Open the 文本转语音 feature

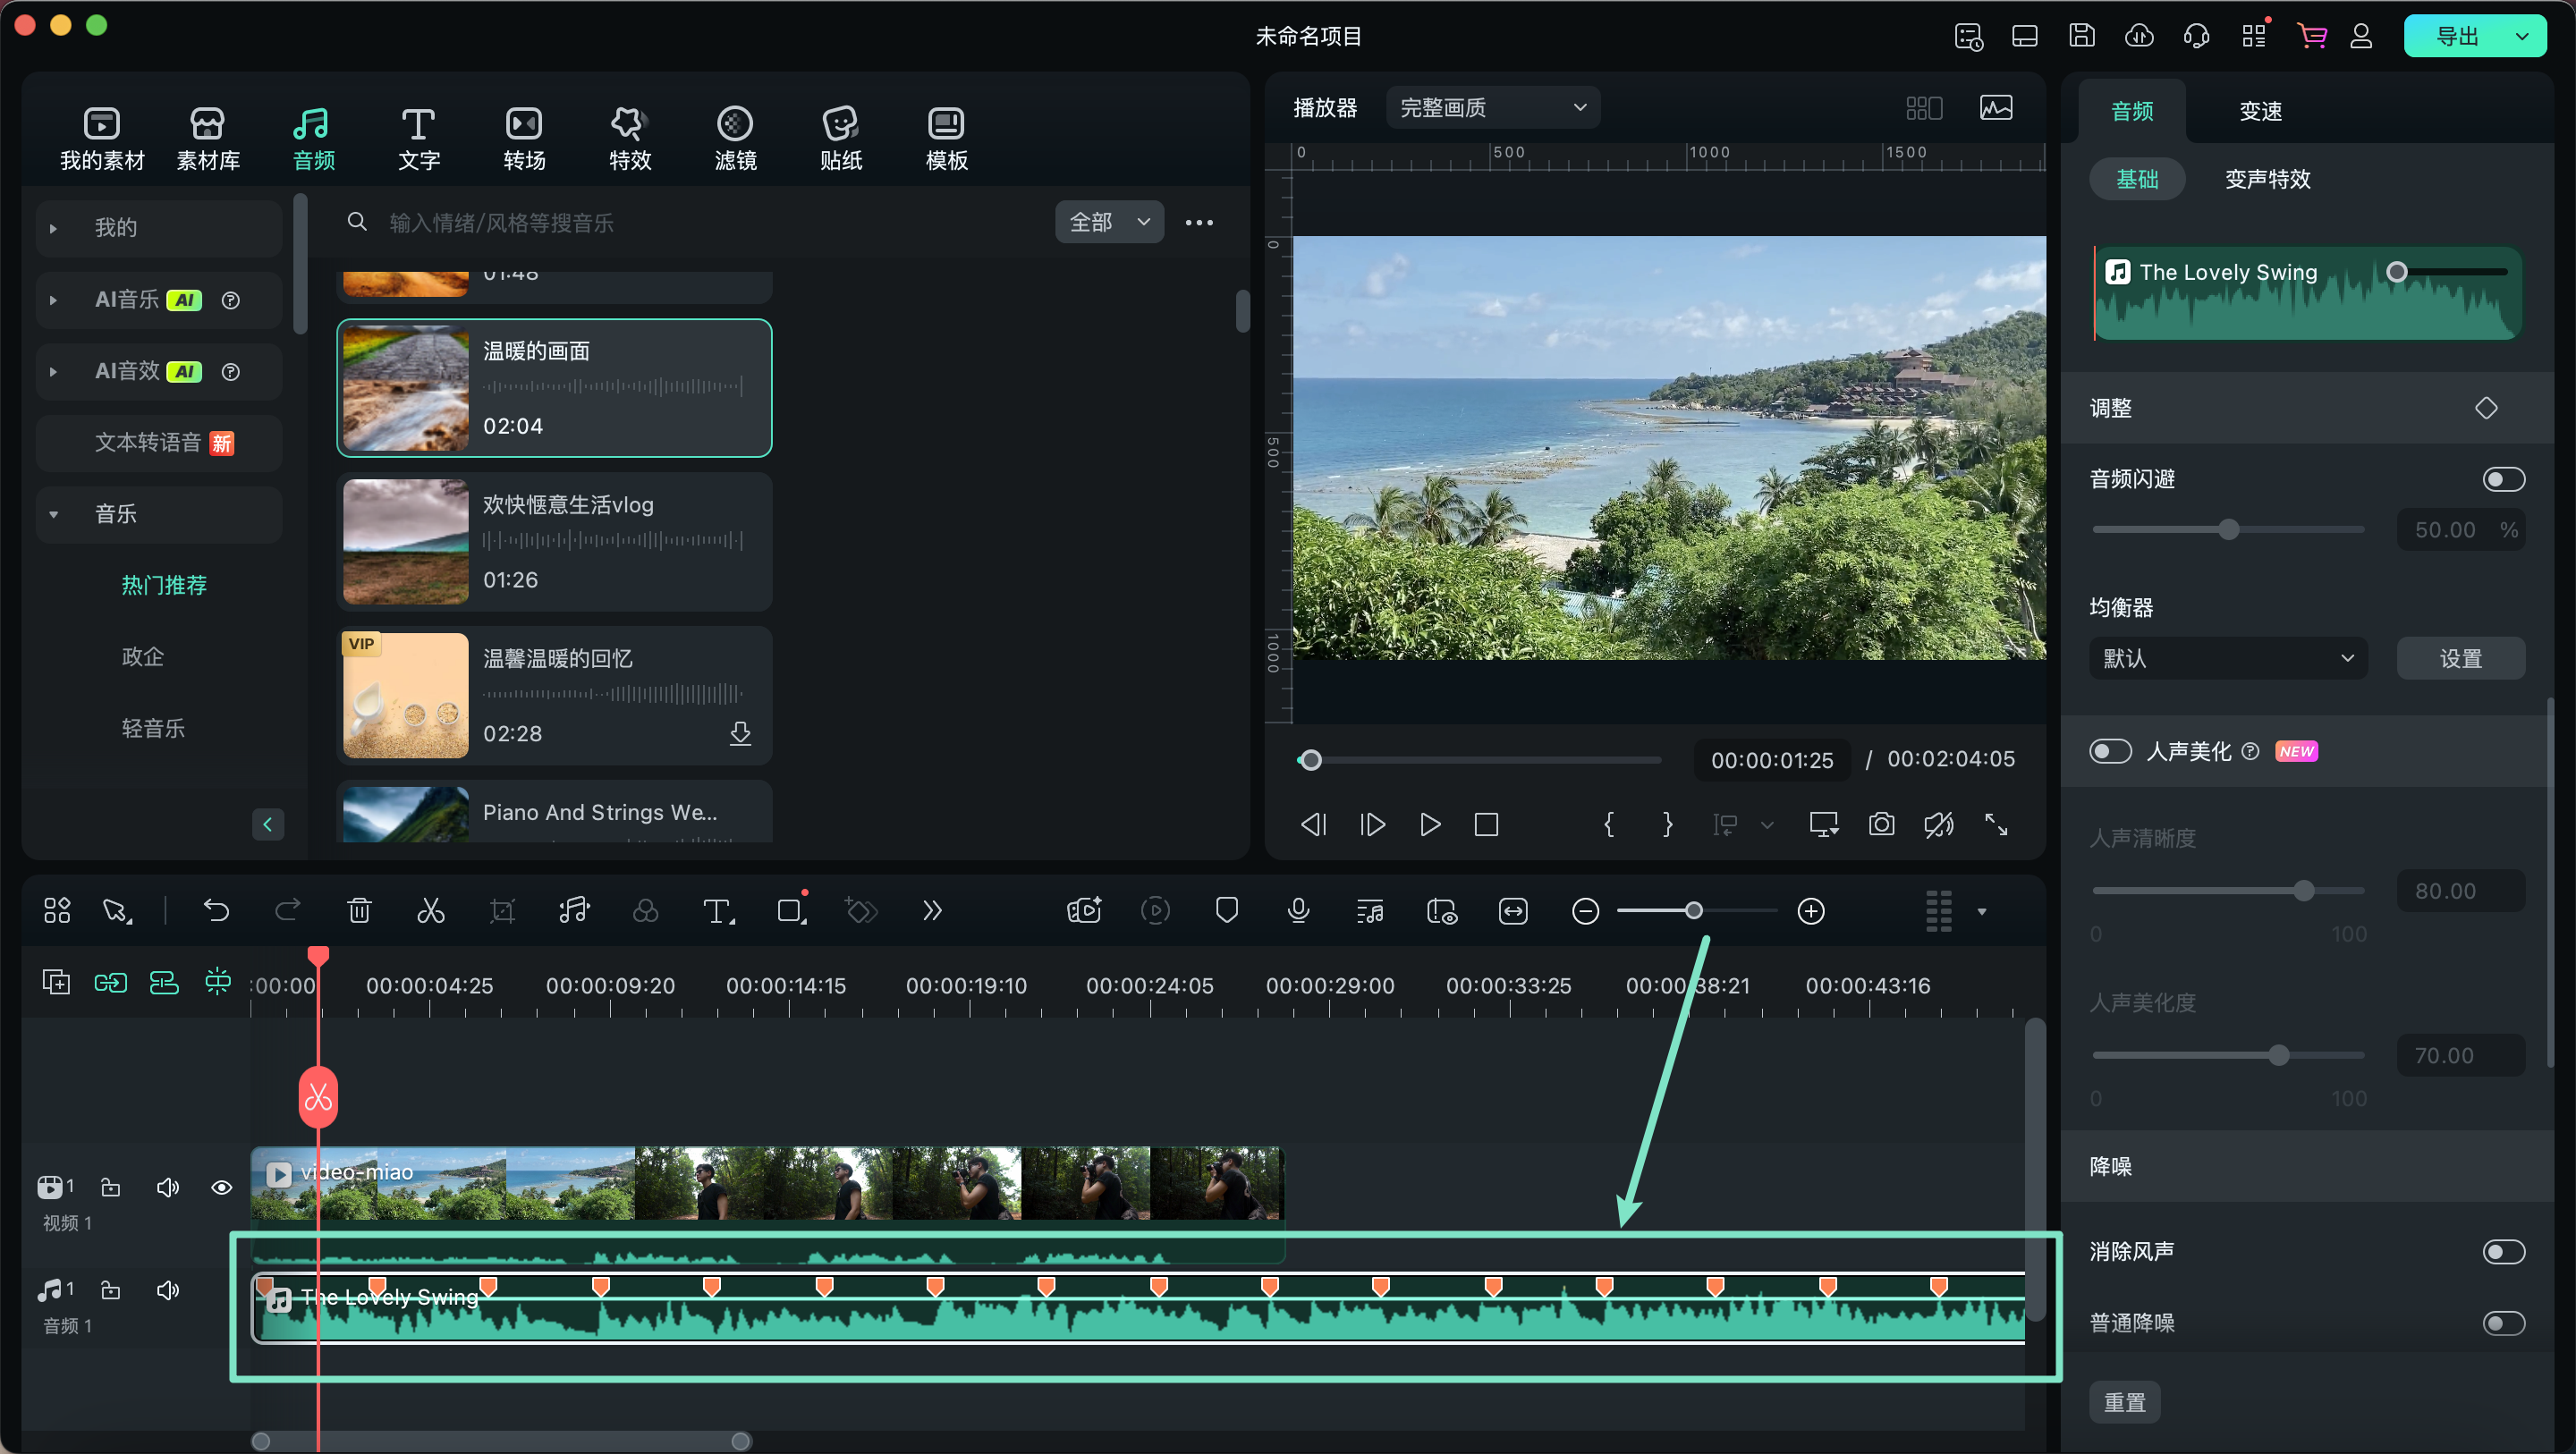coord(159,443)
